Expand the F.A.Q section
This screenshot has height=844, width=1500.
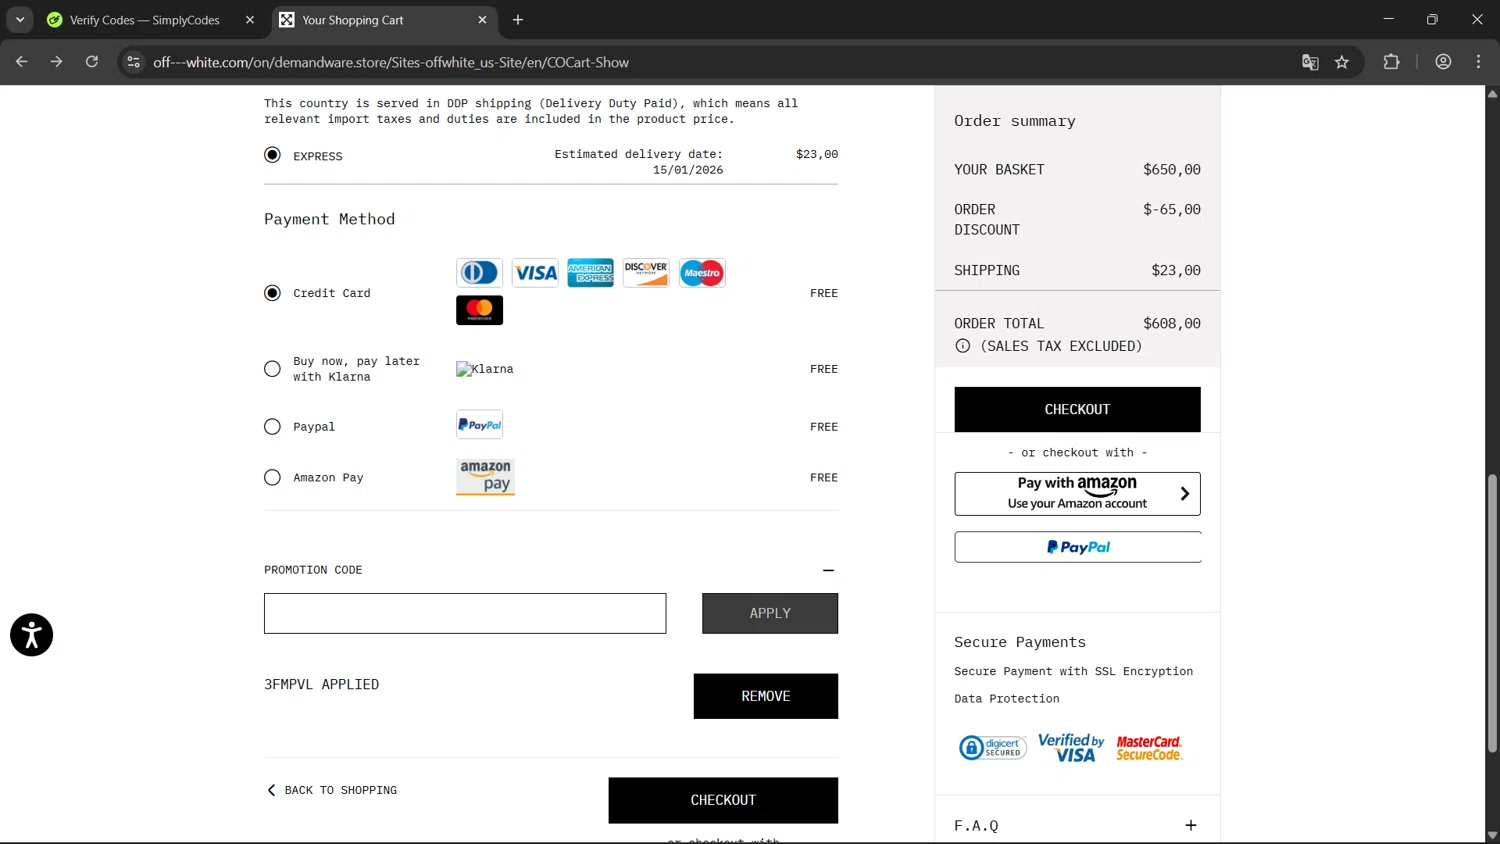pyautogui.click(x=1190, y=825)
